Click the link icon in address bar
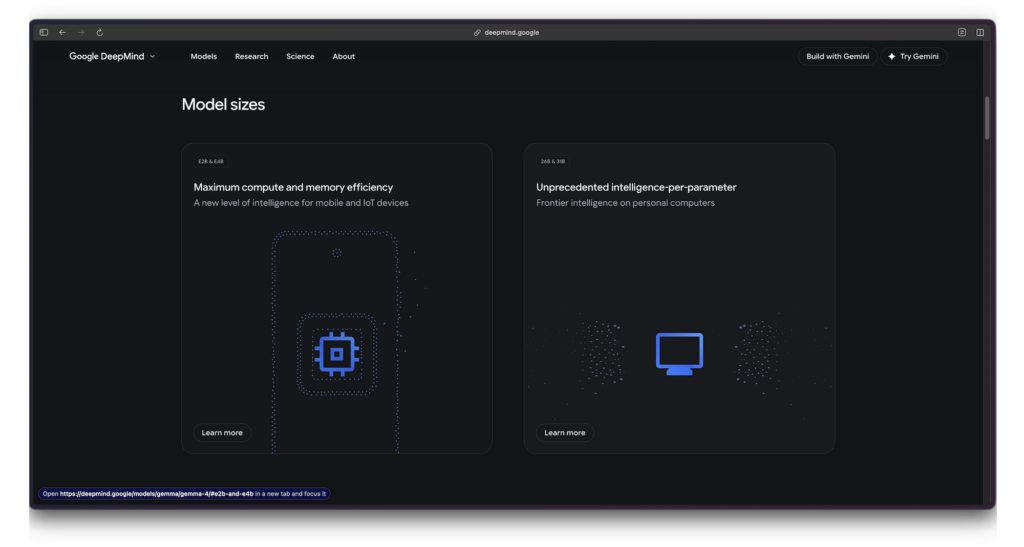This screenshot has height=547, width=1024. tap(478, 32)
